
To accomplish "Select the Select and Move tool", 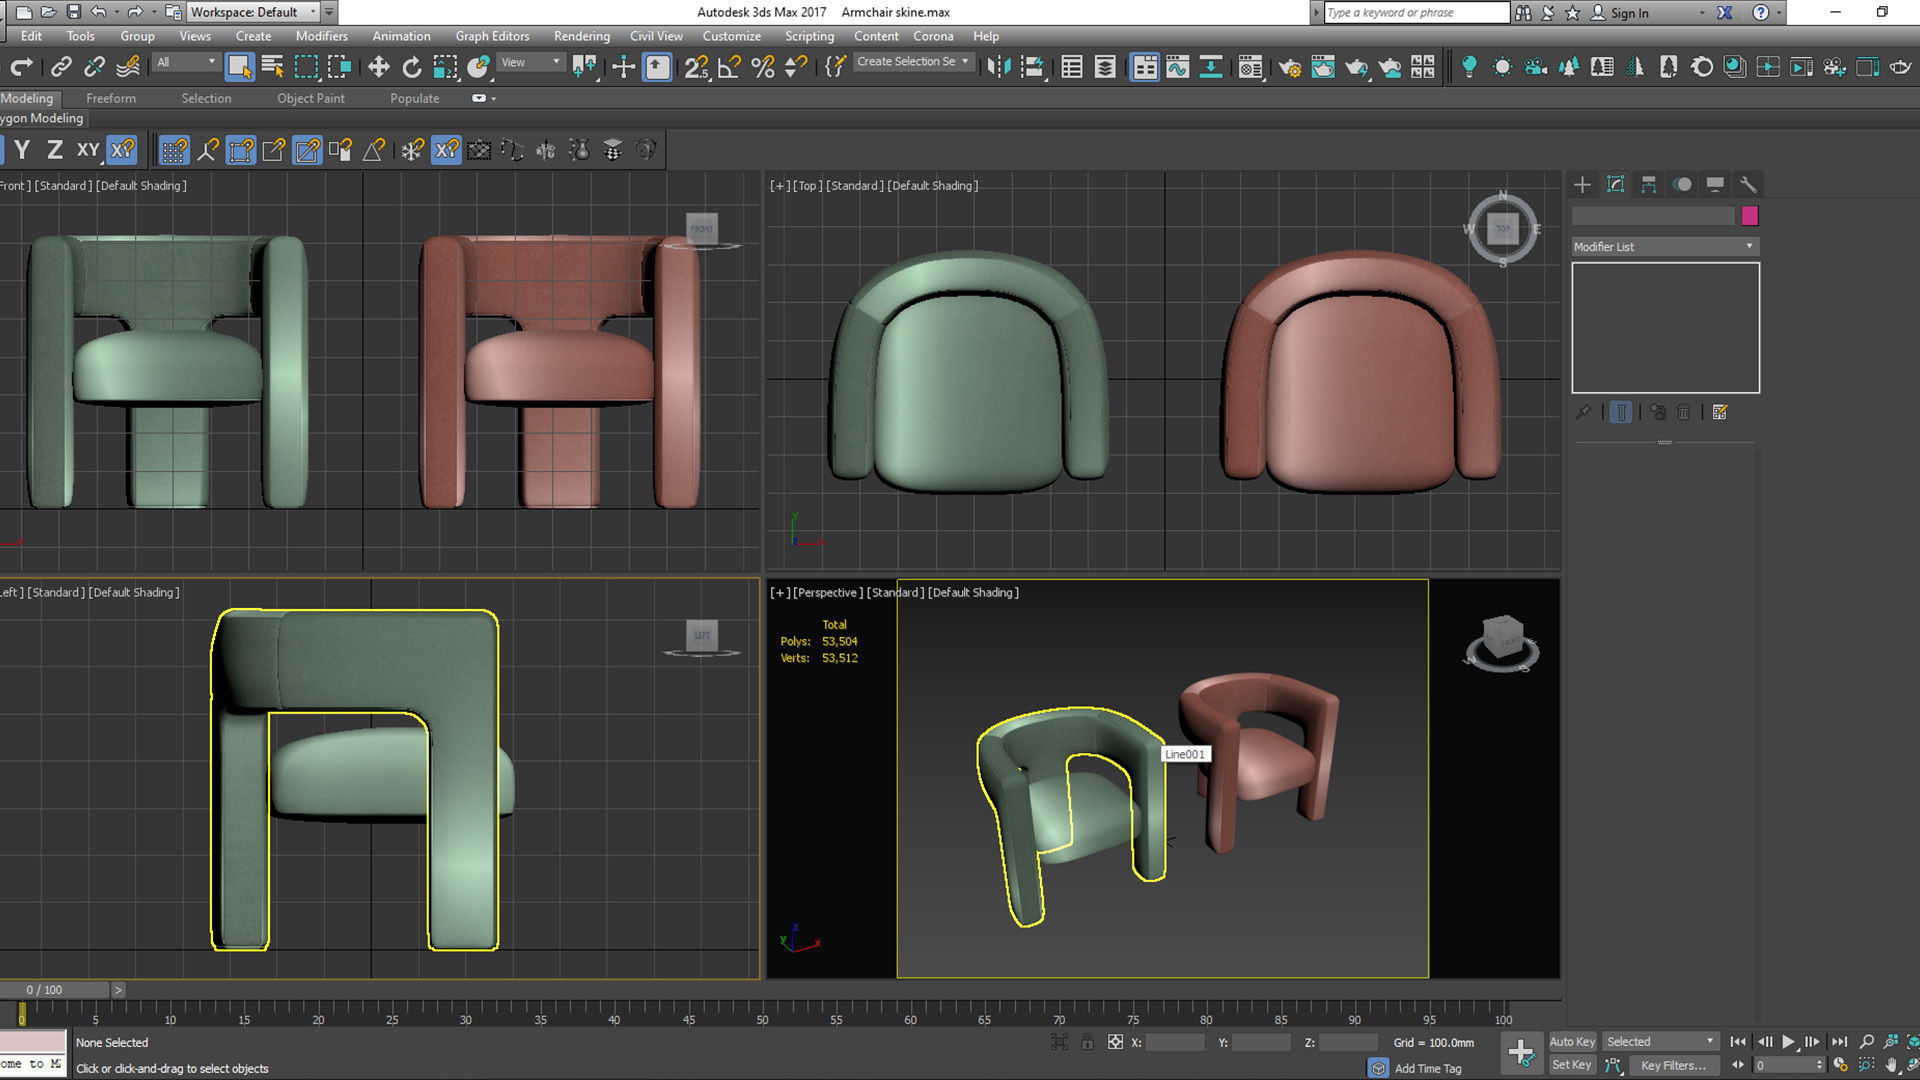I will (x=378, y=67).
